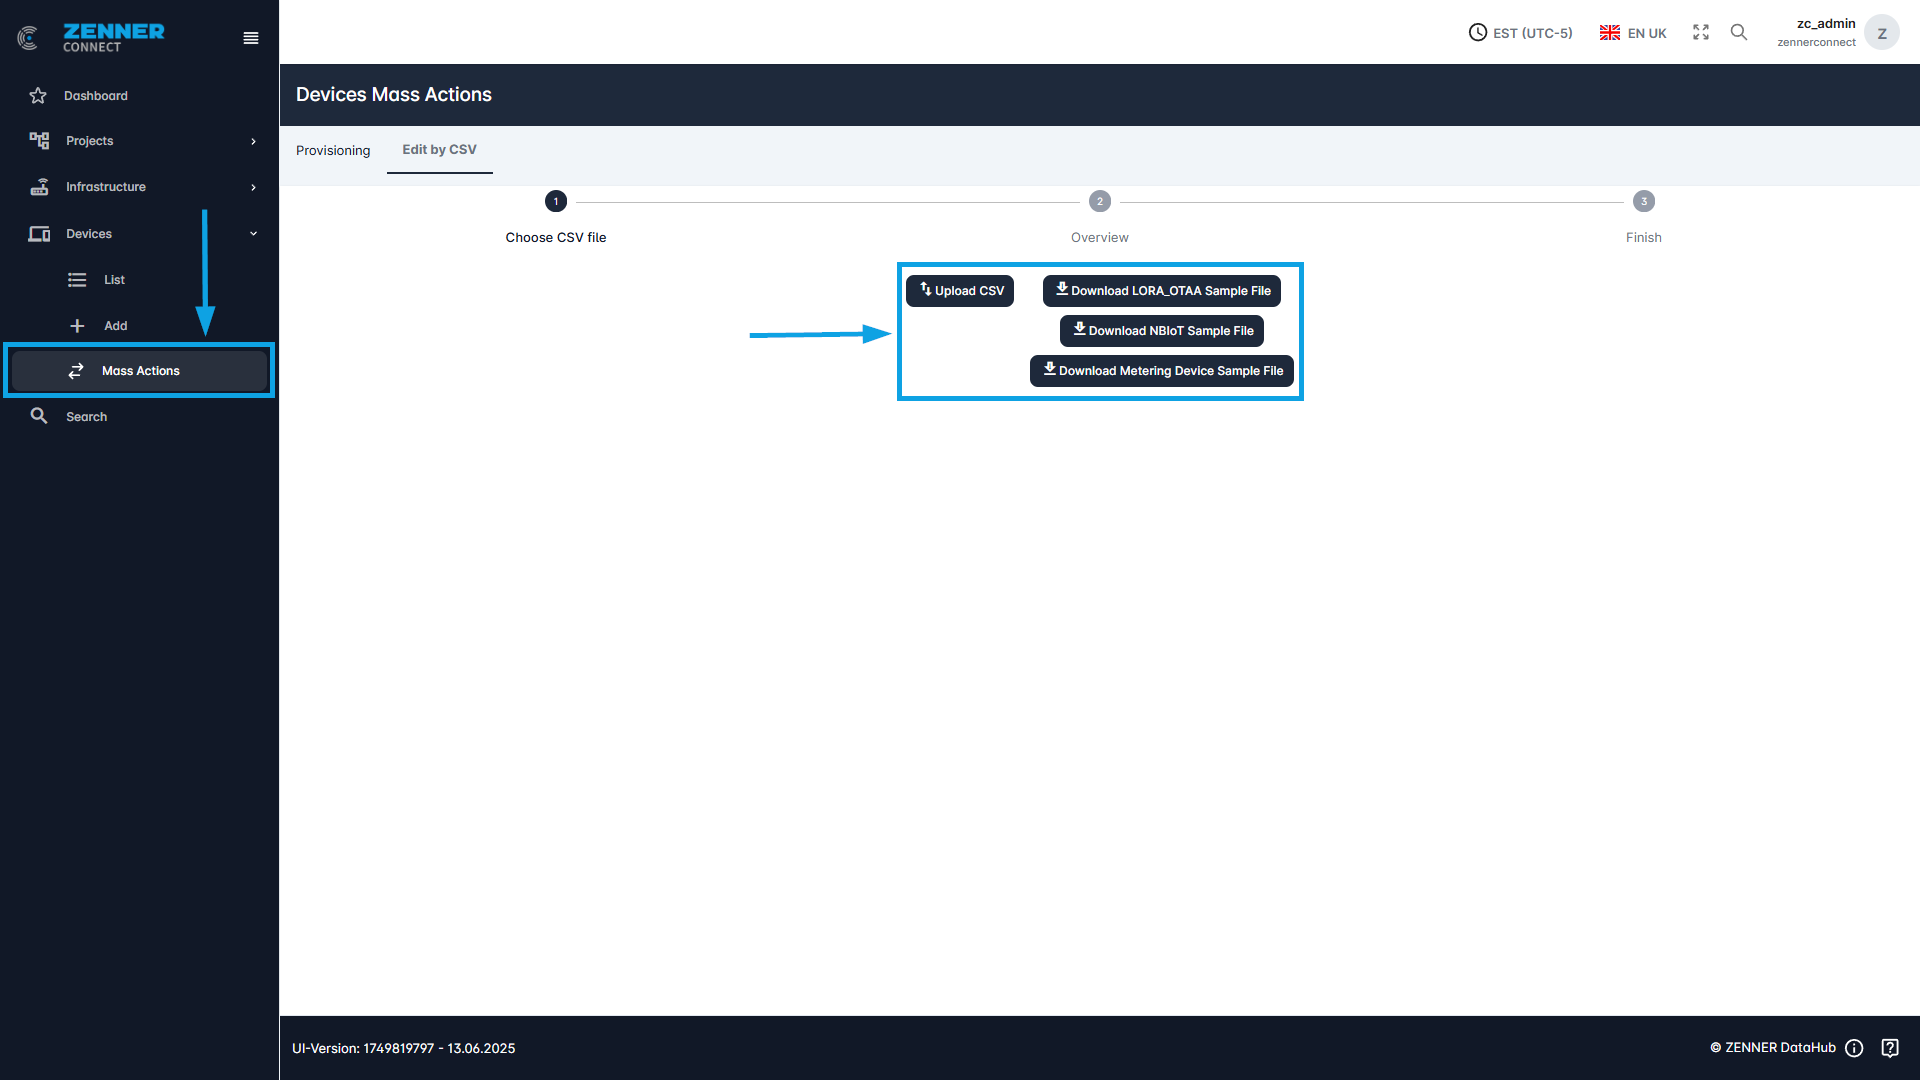
Task: Download the NBIoT sample file
Action: click(1162, 331)
